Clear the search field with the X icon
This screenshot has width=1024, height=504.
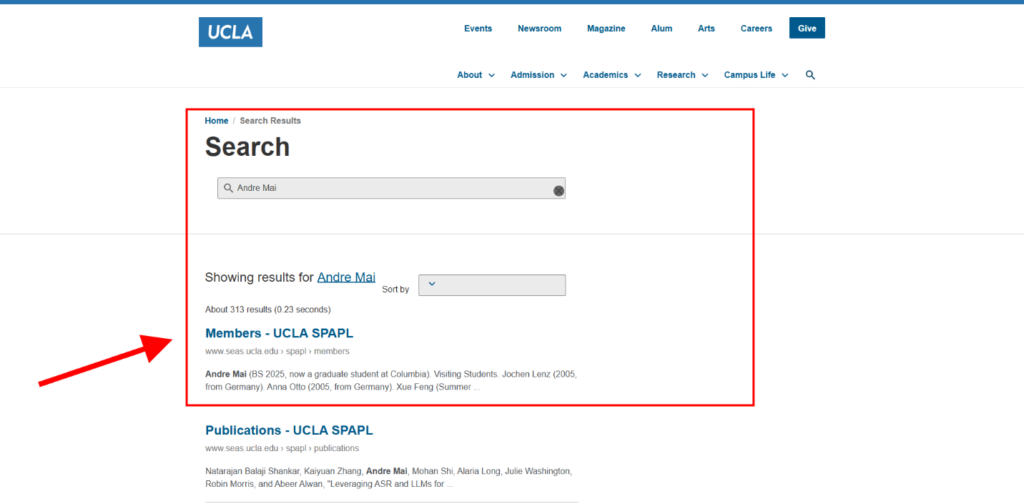point(558,191)
